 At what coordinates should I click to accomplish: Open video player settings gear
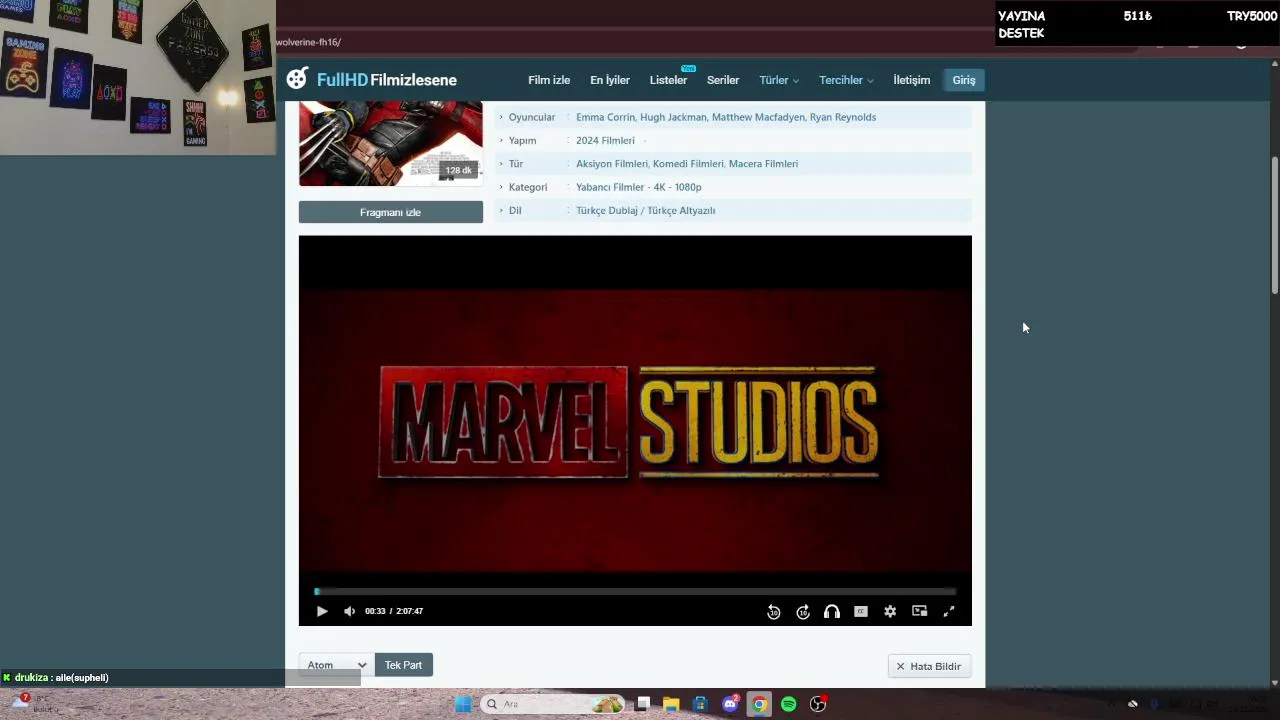coord(890,611)
